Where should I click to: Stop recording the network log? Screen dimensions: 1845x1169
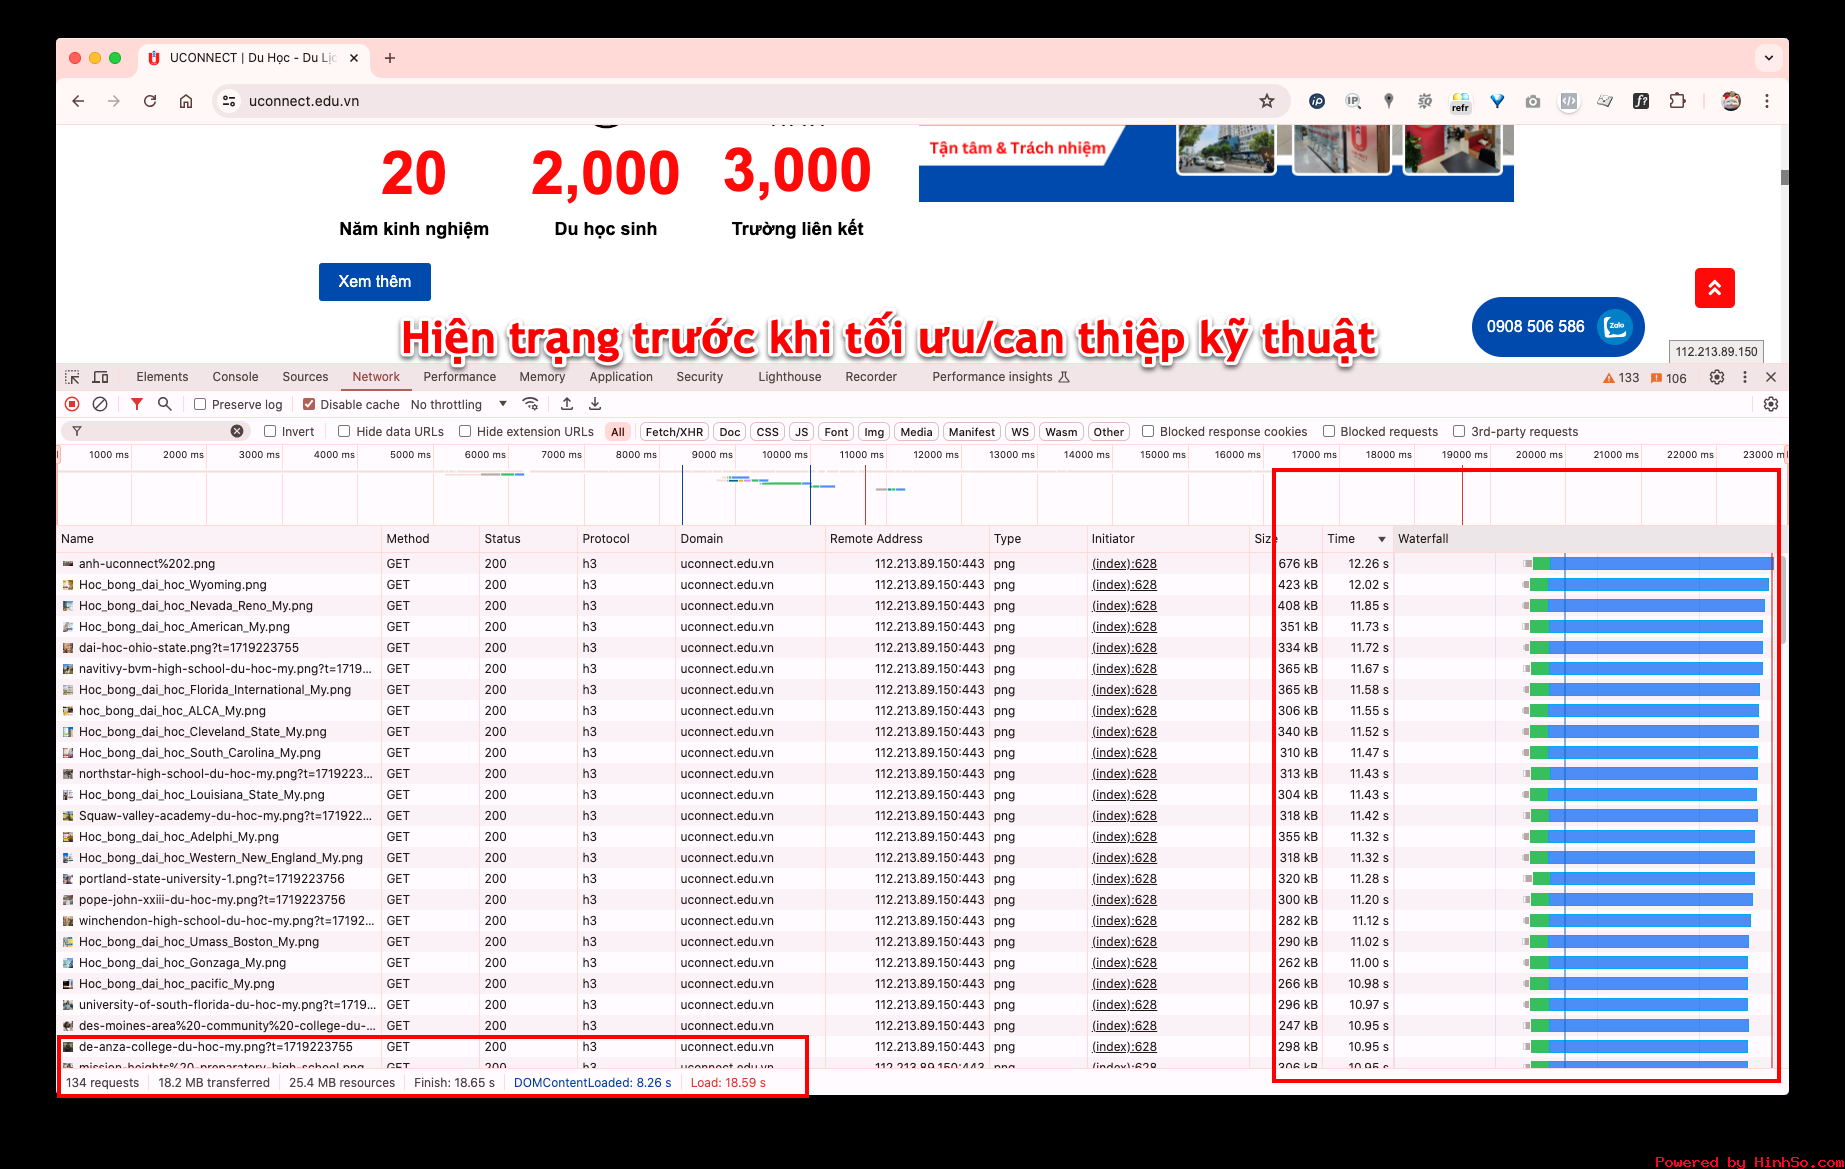72,404
